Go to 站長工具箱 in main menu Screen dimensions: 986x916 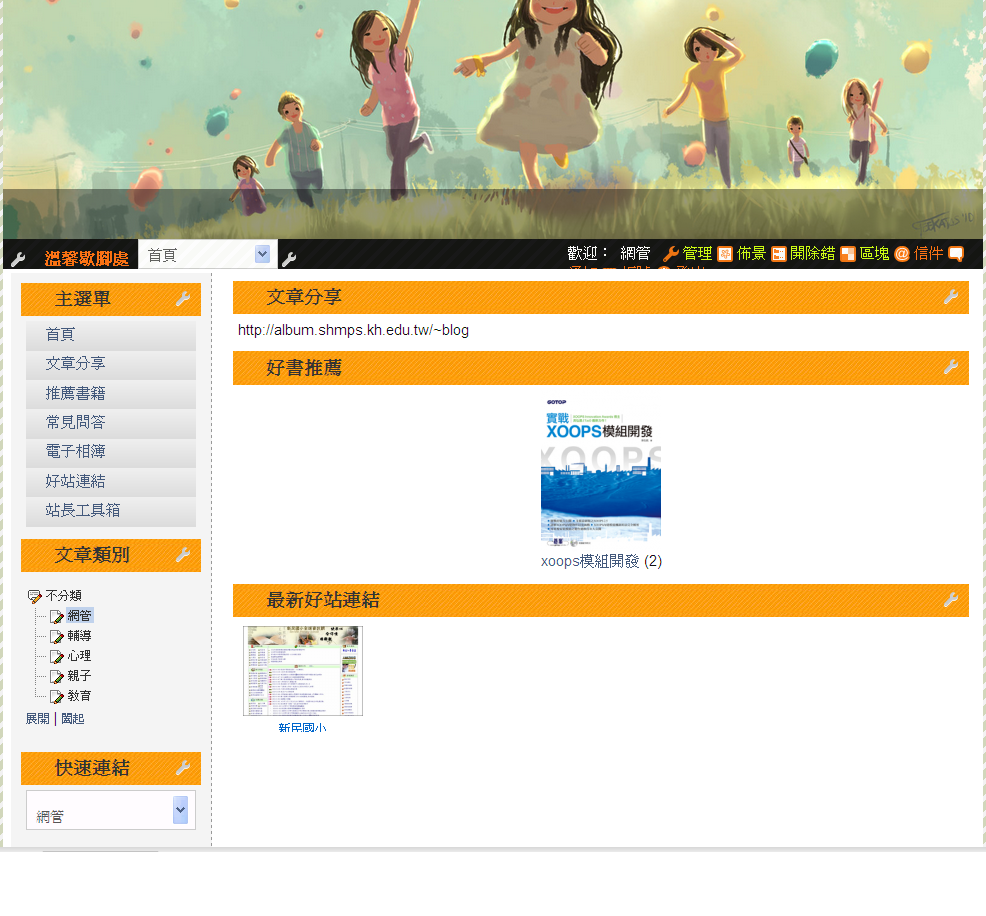tap(83, 510)
